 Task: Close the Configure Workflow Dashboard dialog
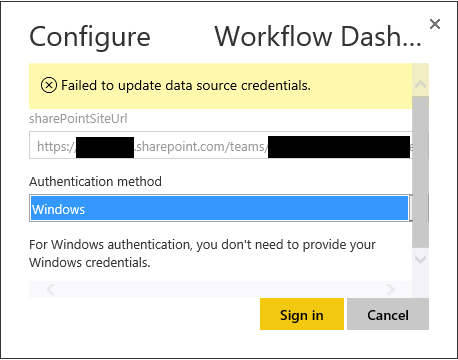tap(435, 24)
